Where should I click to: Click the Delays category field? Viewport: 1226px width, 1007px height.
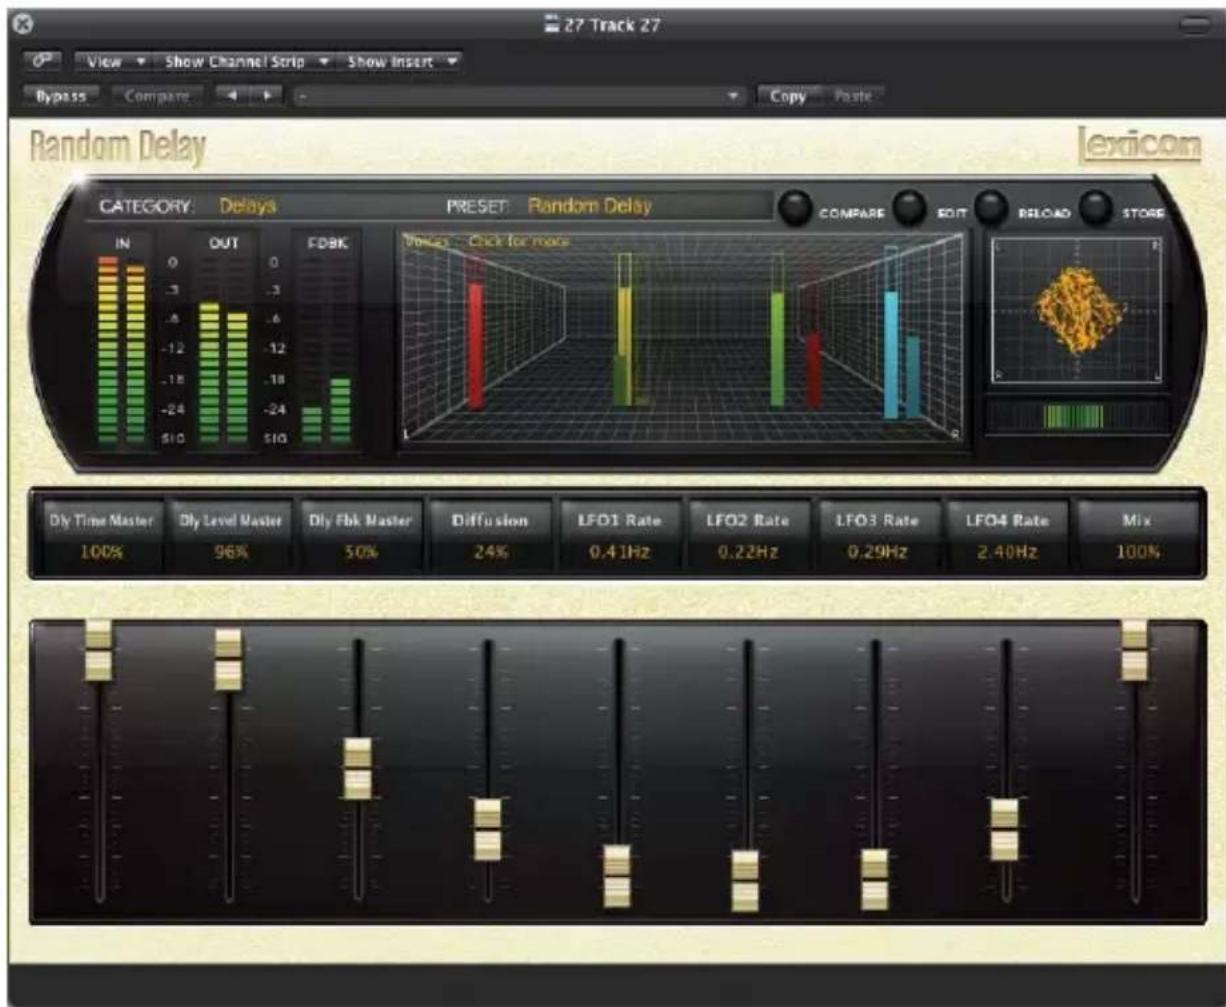(x=248, y=206)
